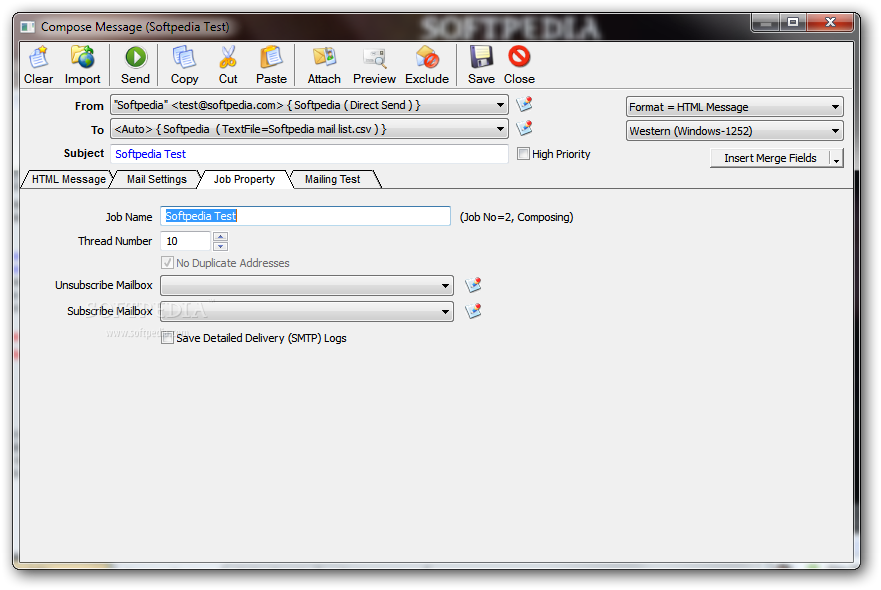
Task: Click the Job Name input field
Action: [305, 216]
